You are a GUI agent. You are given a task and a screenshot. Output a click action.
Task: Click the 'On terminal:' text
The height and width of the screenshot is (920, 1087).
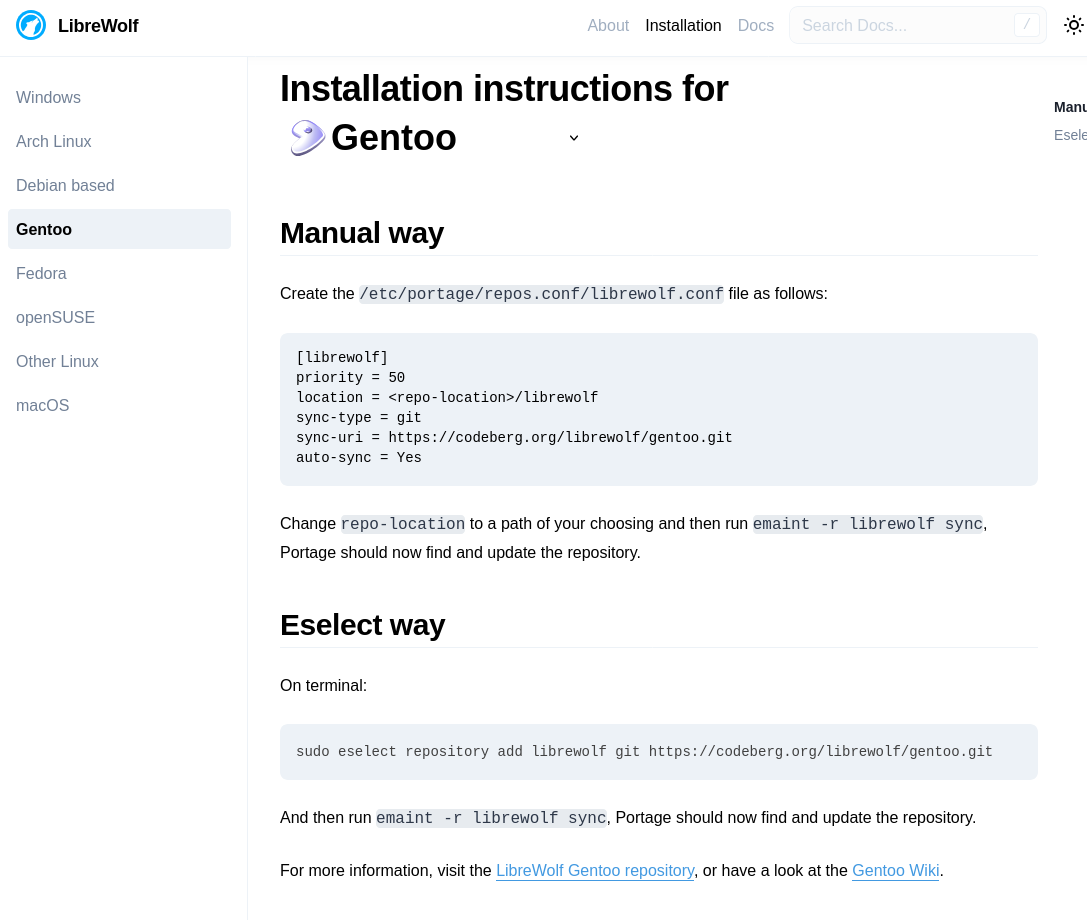[x=323, y=686]
